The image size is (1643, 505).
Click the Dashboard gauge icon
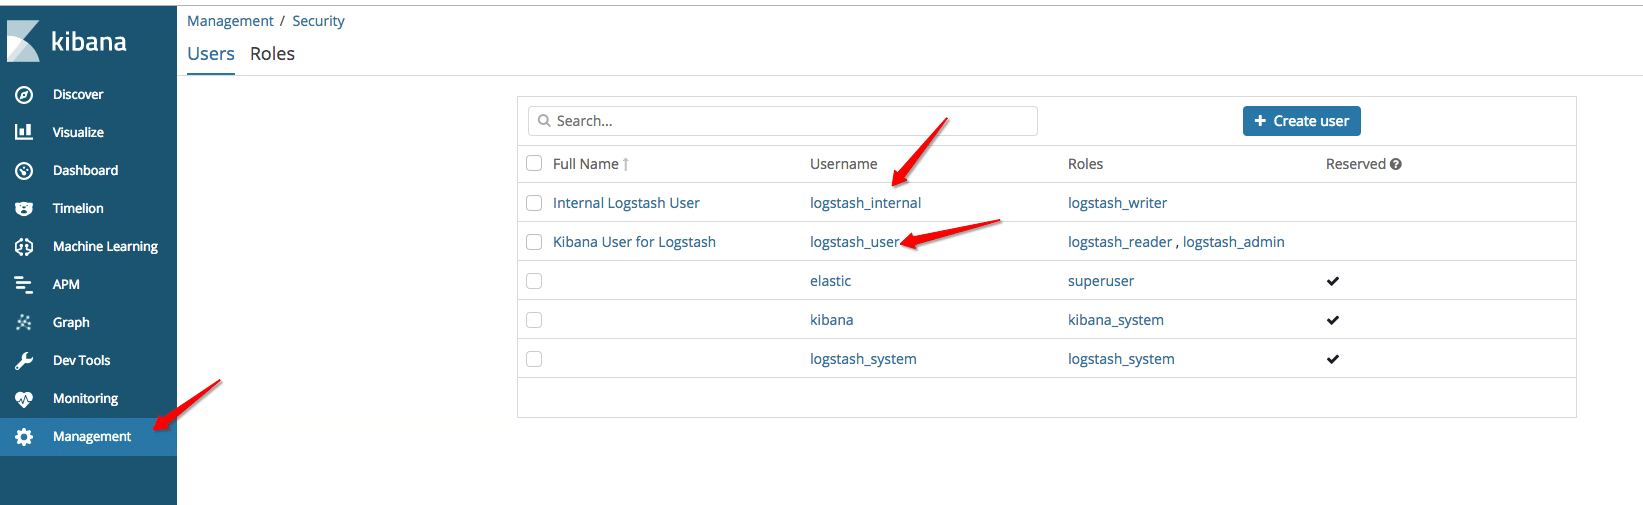click(24, 170)
